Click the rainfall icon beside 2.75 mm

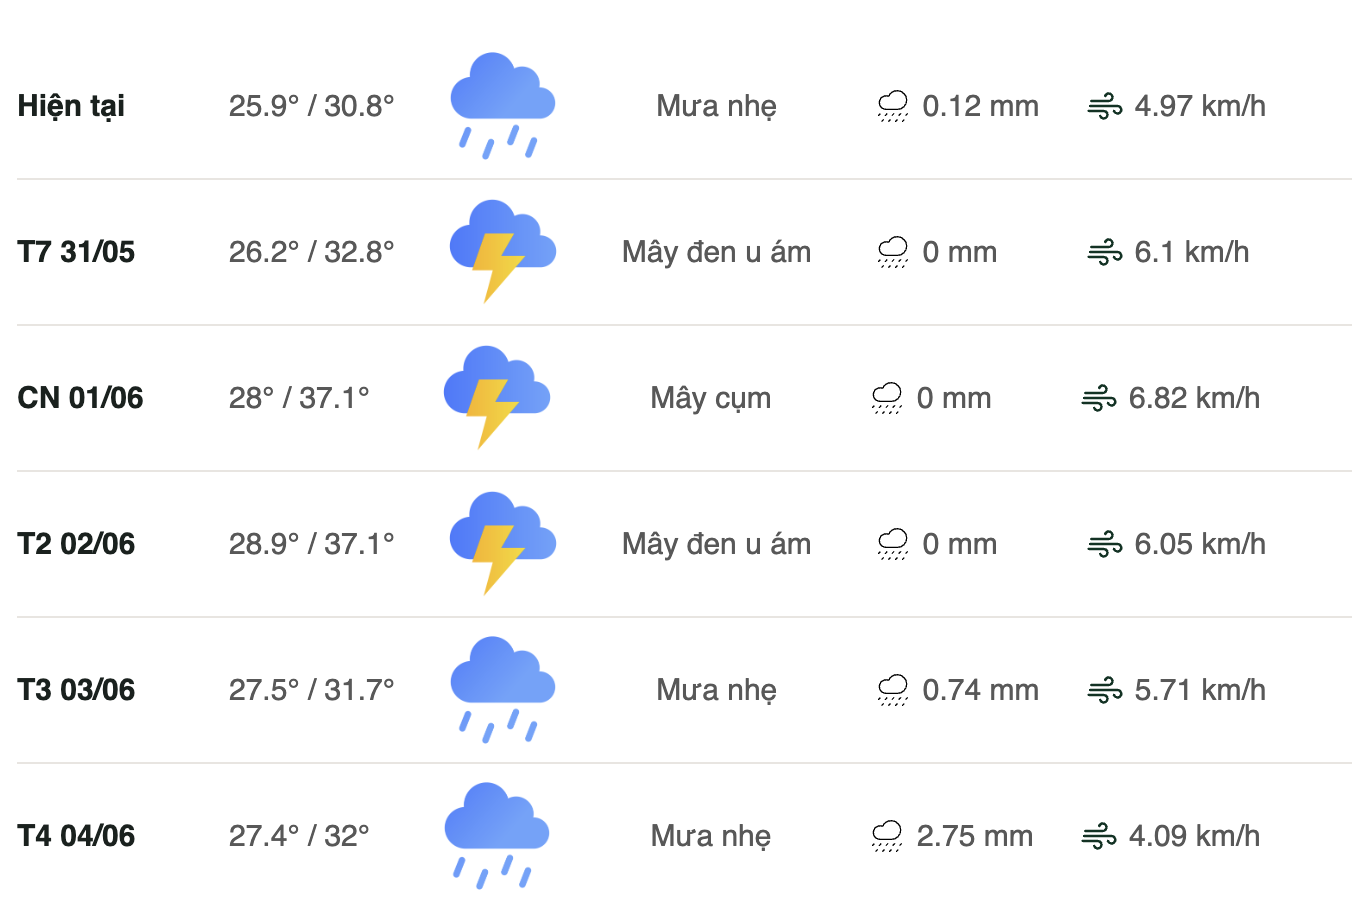pyautogui.click(x=886, y=836)
